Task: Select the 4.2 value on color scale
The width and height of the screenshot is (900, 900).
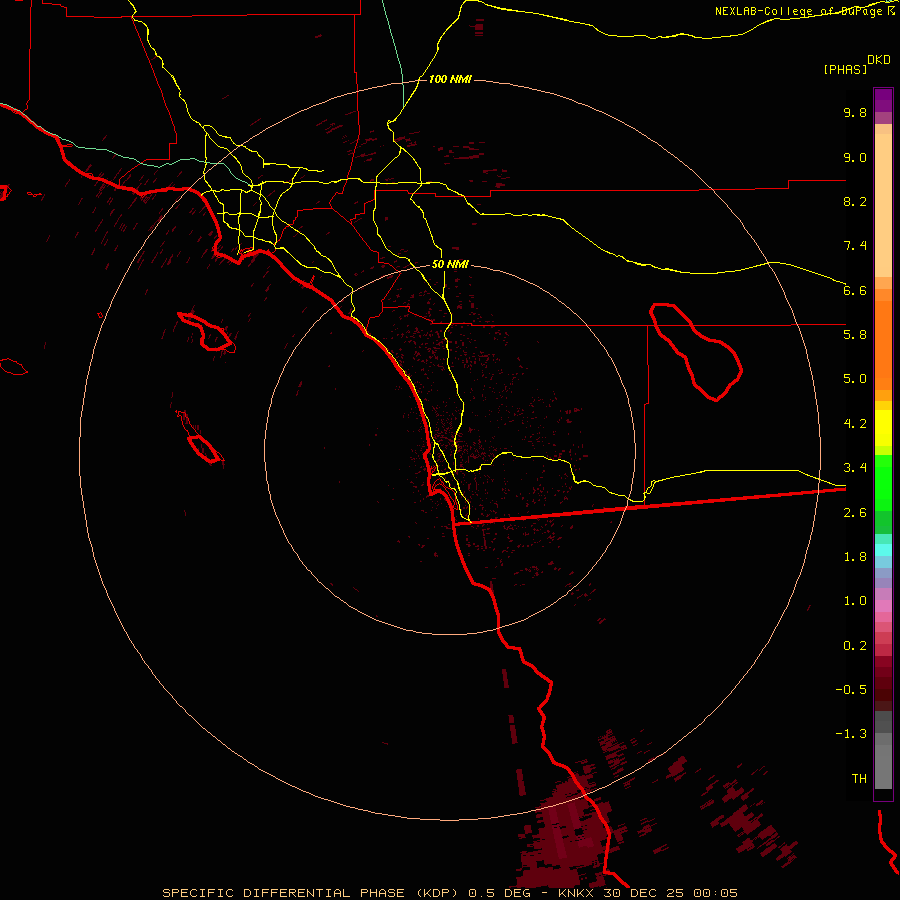Action: [x=855, y=424]
